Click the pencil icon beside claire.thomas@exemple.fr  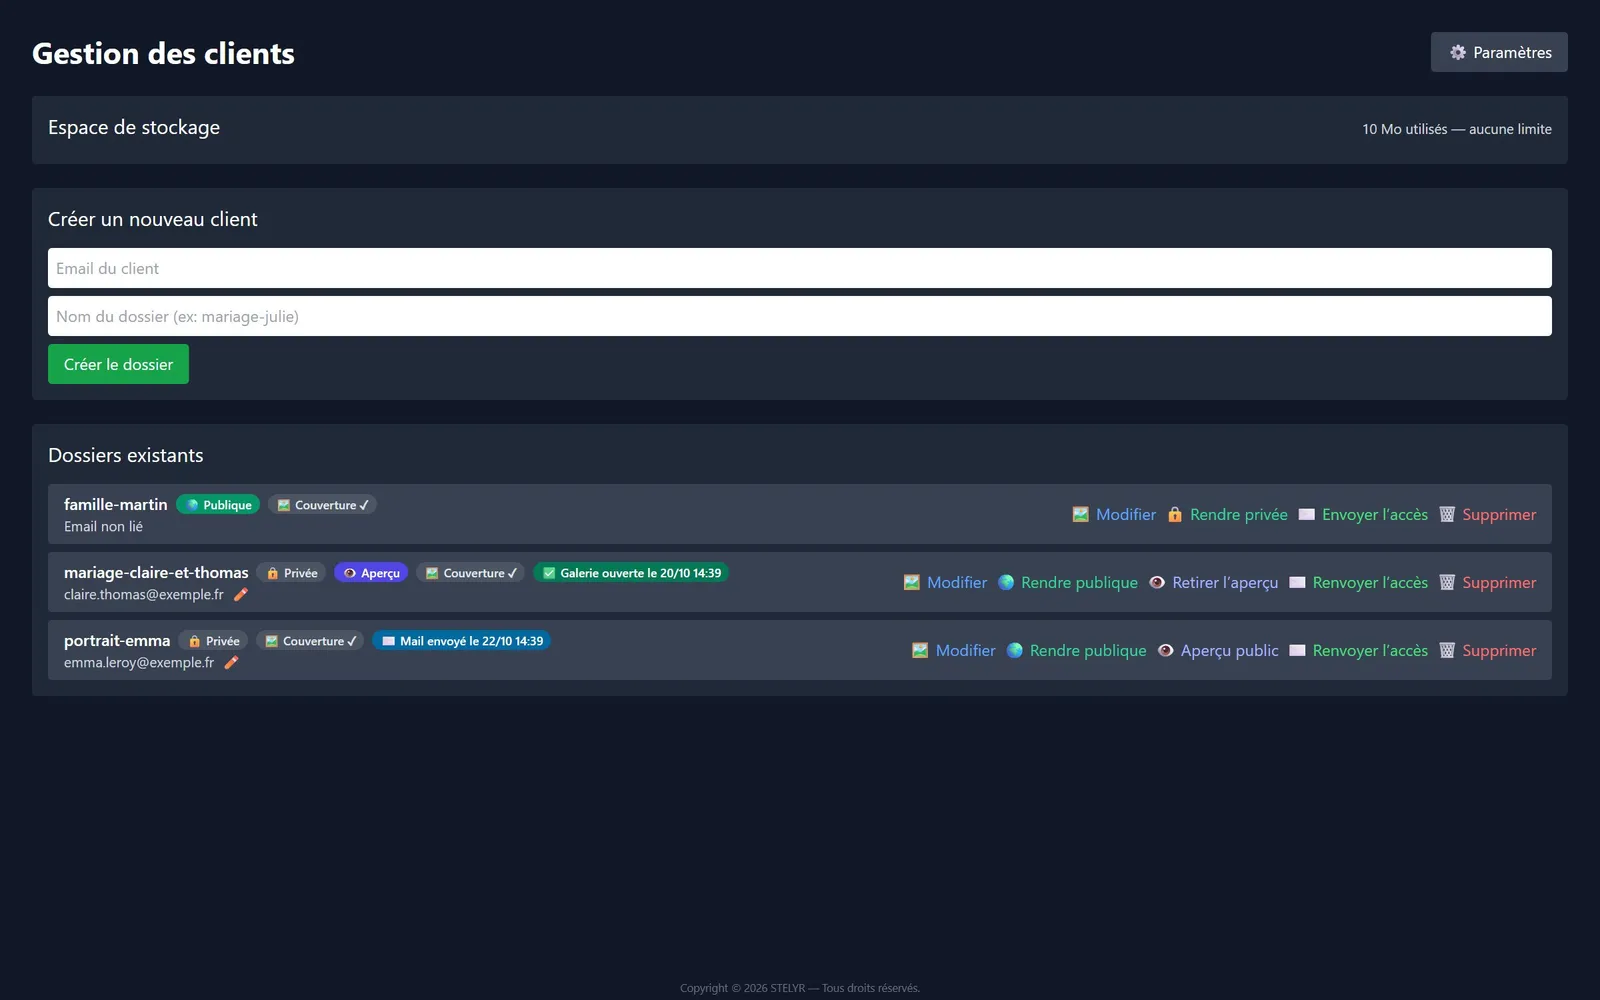coord(240,594)
